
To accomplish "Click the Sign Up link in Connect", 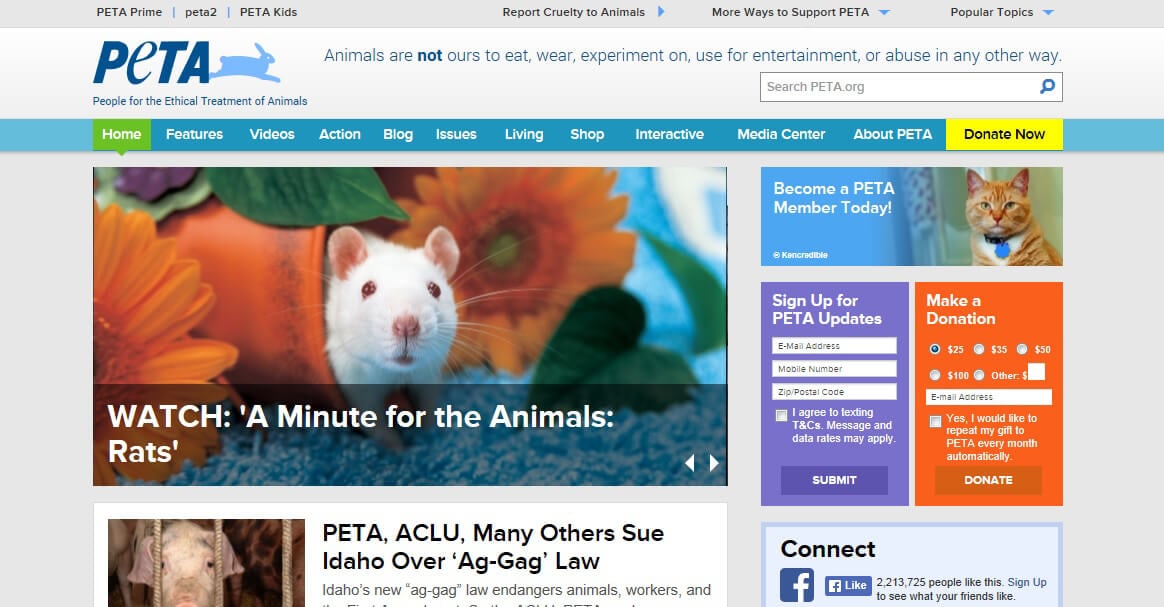I will pos(1028,581).
